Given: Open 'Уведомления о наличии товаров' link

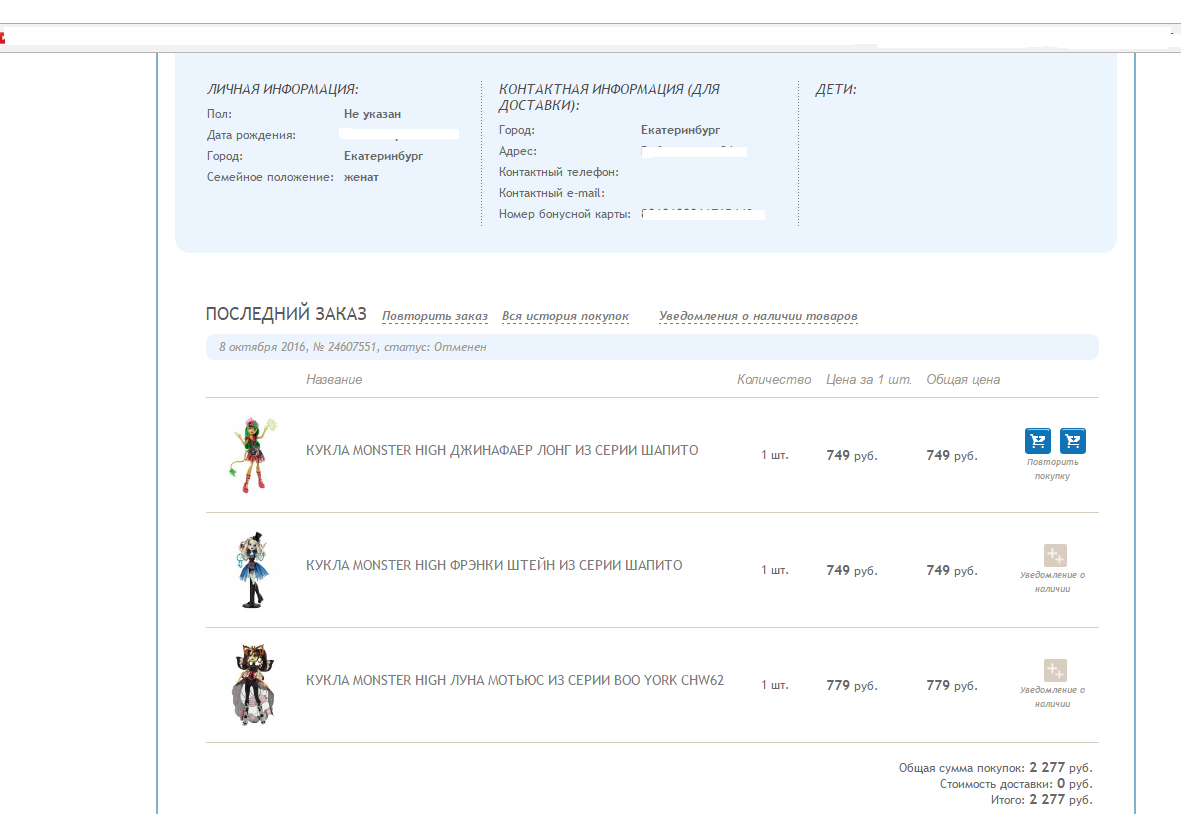Looking at the screenshot, I should click(758, 316).
